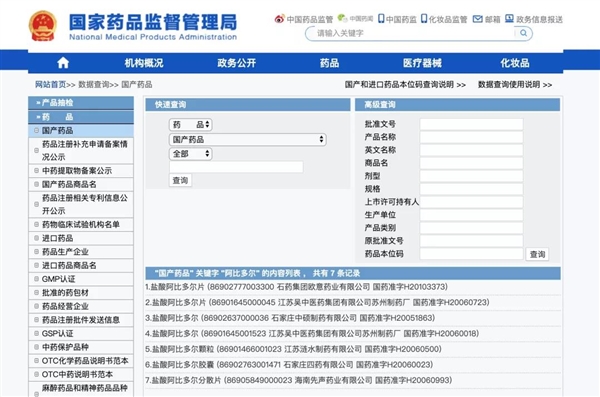Open result 1 盐酸阿比多尔片 石药集团欧意
This screenshot has width=600, height=397.
[x=296, y=287]
